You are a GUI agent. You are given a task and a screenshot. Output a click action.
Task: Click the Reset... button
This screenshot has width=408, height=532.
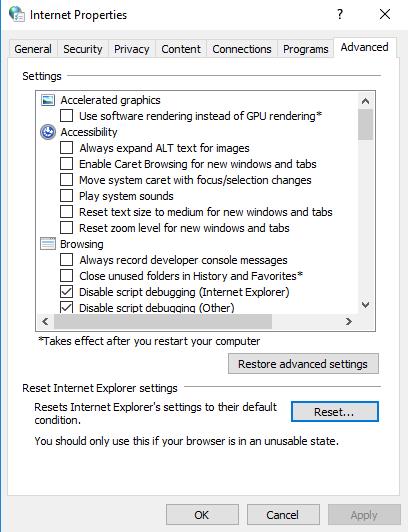tap(334, 412)
